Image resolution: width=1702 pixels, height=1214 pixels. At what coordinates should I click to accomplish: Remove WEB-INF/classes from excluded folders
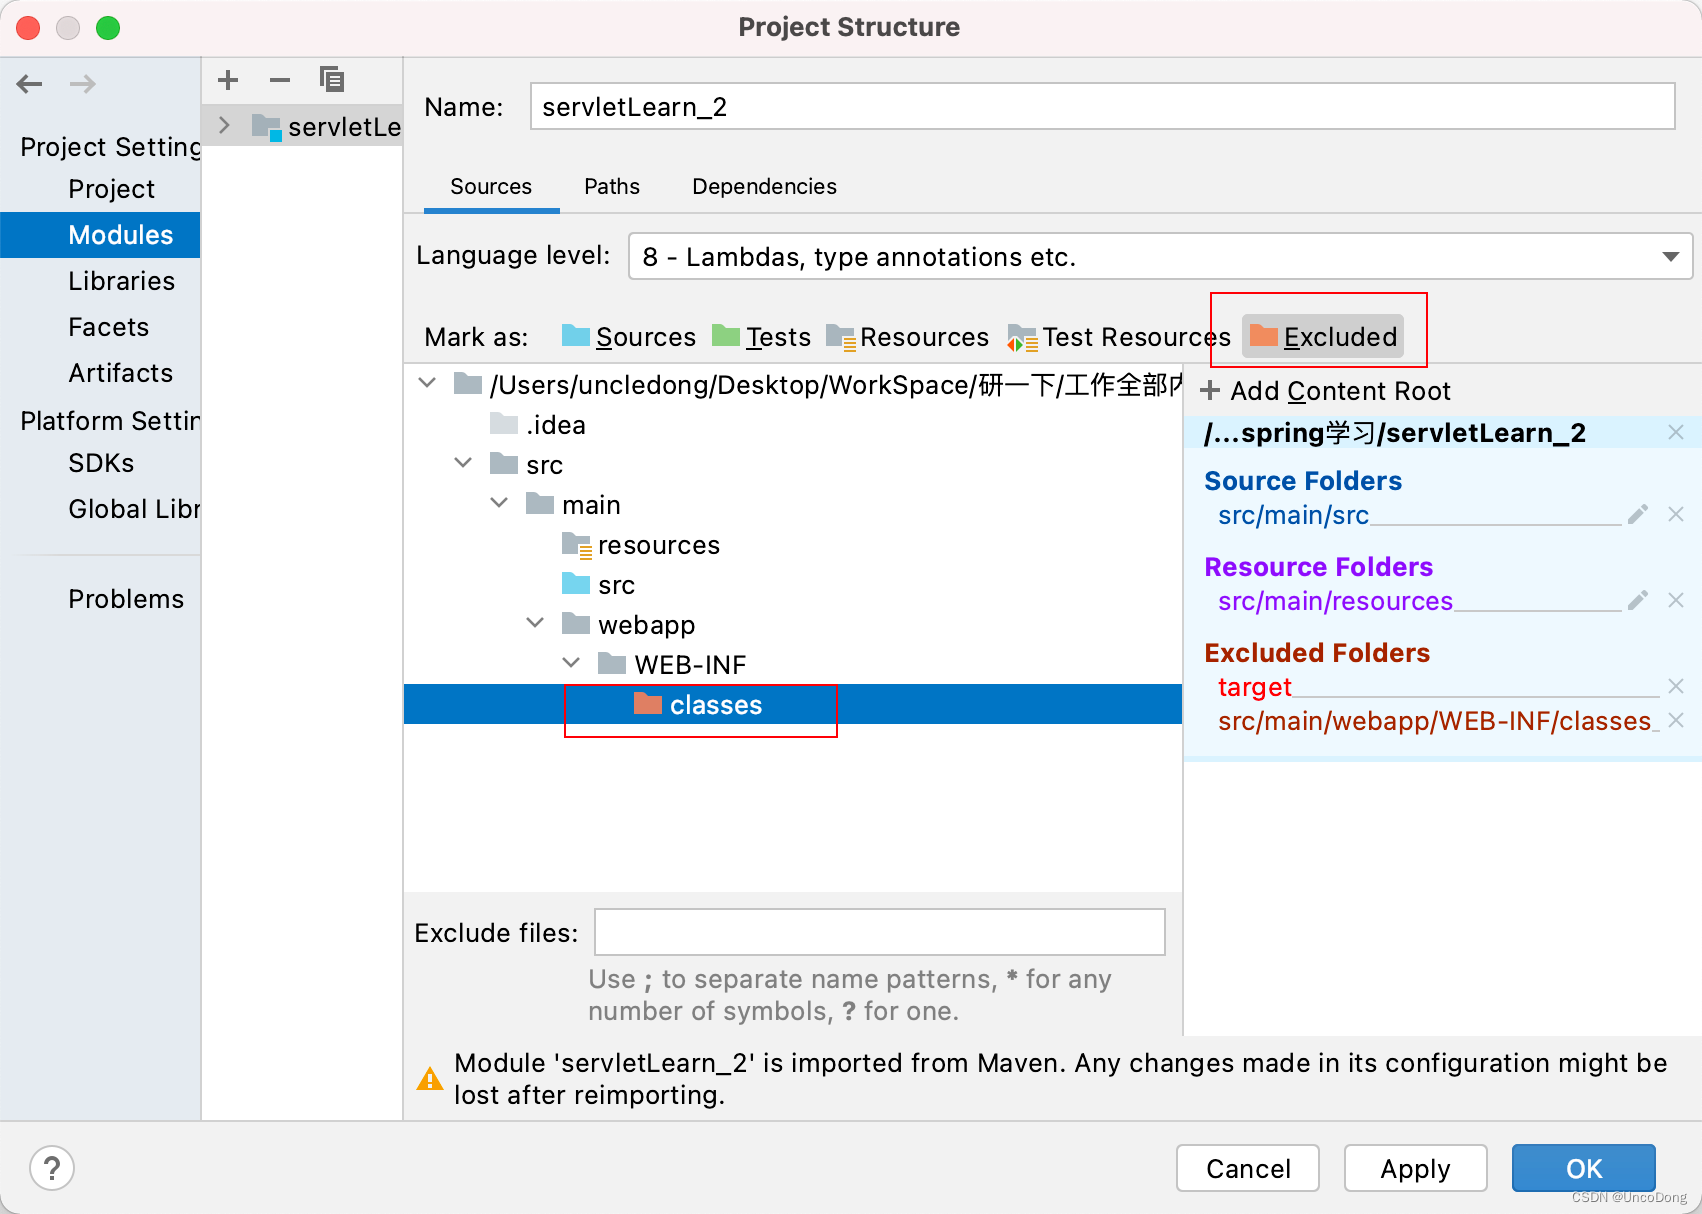[1676, 721]
